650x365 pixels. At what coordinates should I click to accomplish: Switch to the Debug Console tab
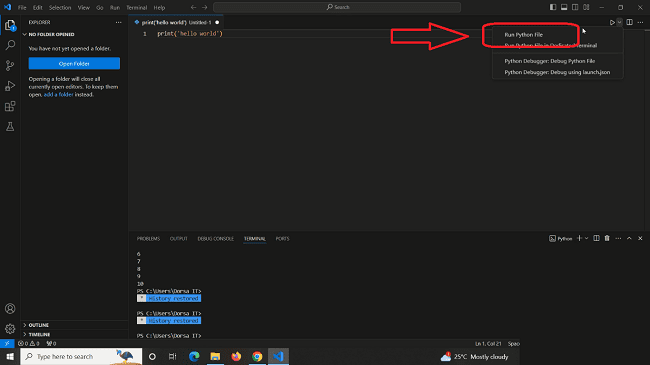click(x=215, y=238)
